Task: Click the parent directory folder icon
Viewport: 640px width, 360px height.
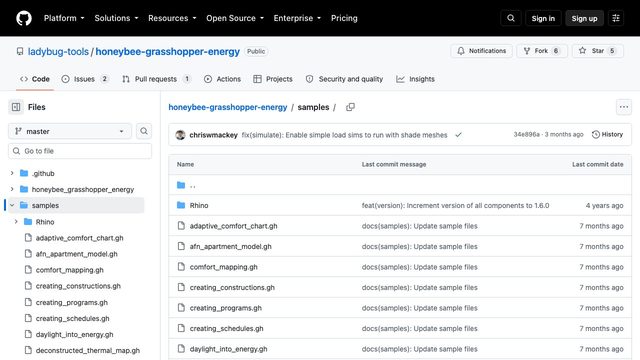Action: click(x=181, y=185)
